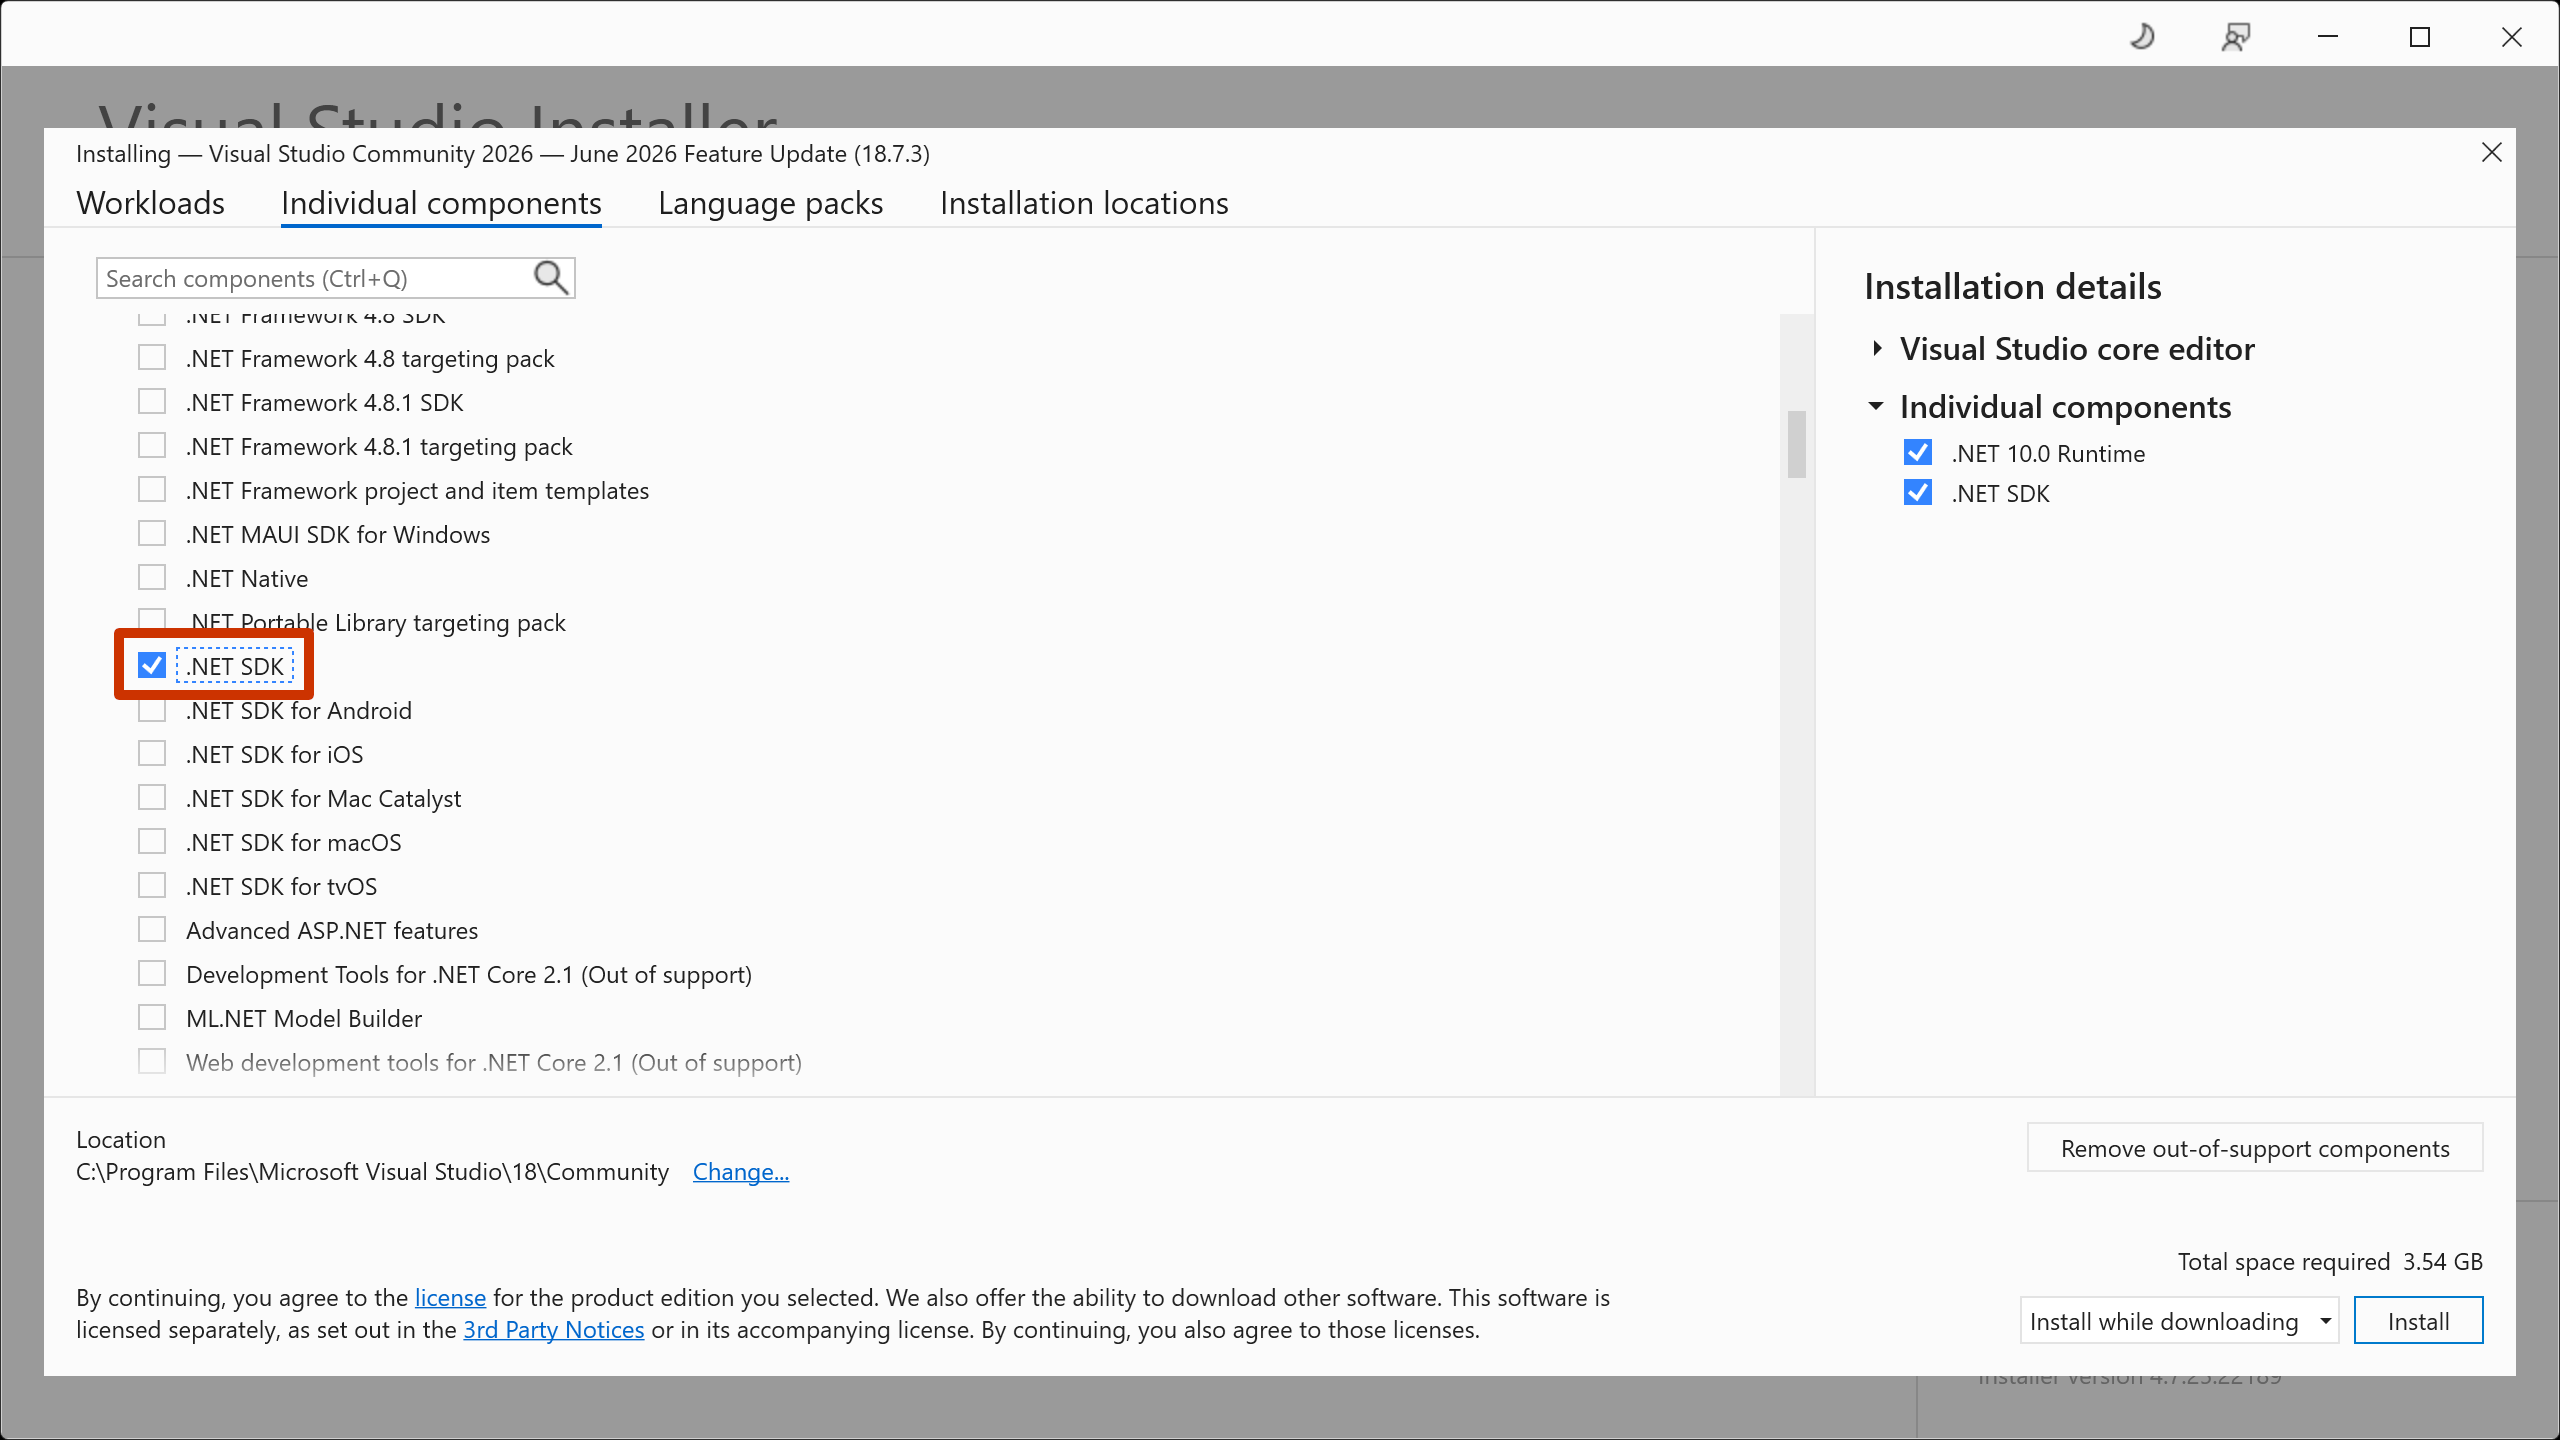Click the Installation details heading

click(x=2012, y=287)
